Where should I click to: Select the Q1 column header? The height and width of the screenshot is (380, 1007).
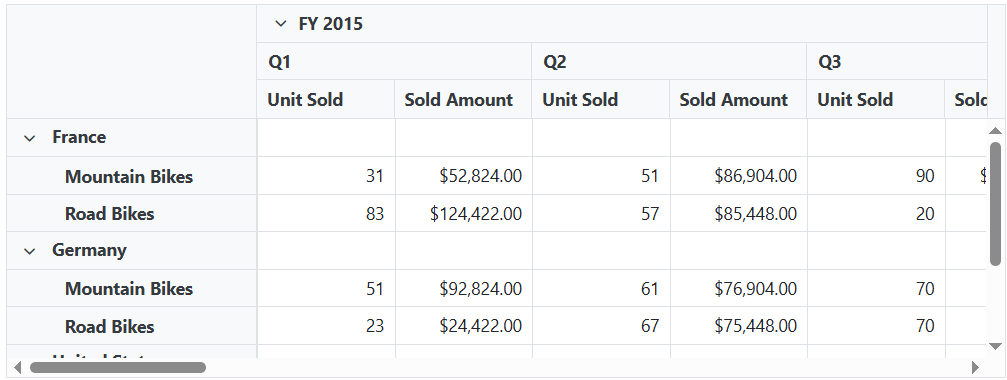394,62
